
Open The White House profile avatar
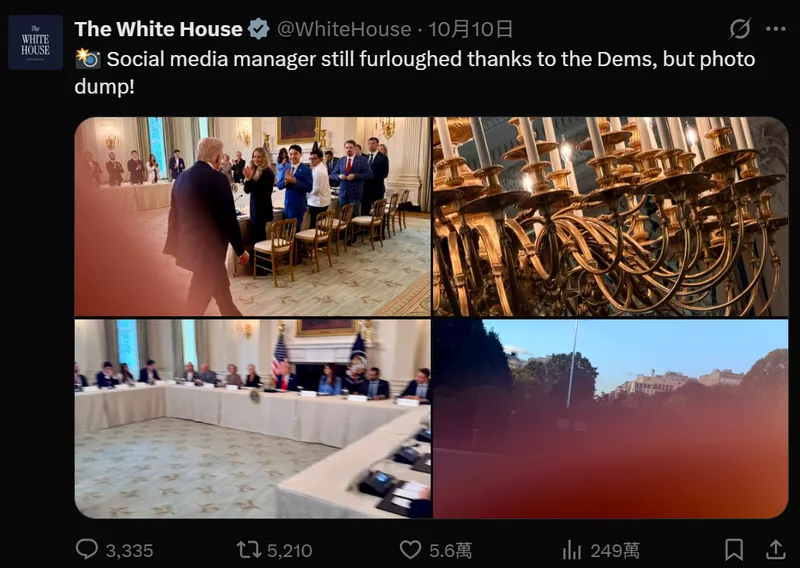(x=35, y=42)
